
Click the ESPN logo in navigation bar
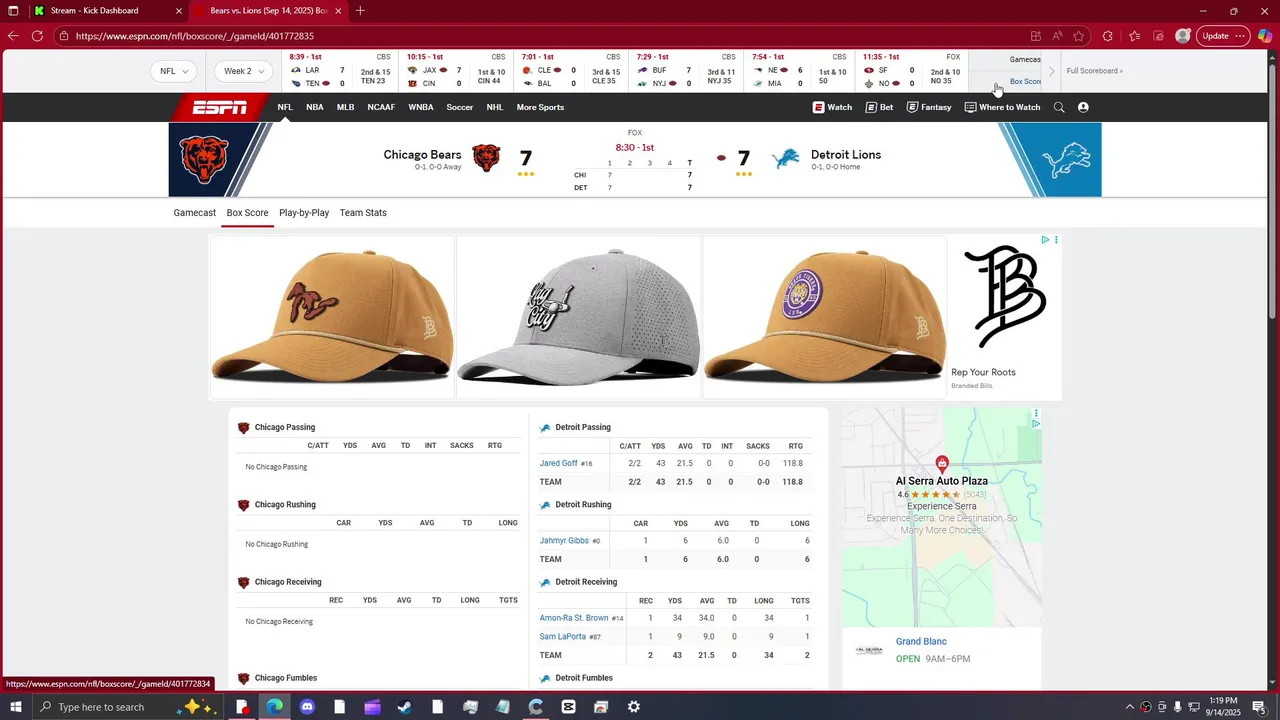pyautogui.click(x=220, y=107)
